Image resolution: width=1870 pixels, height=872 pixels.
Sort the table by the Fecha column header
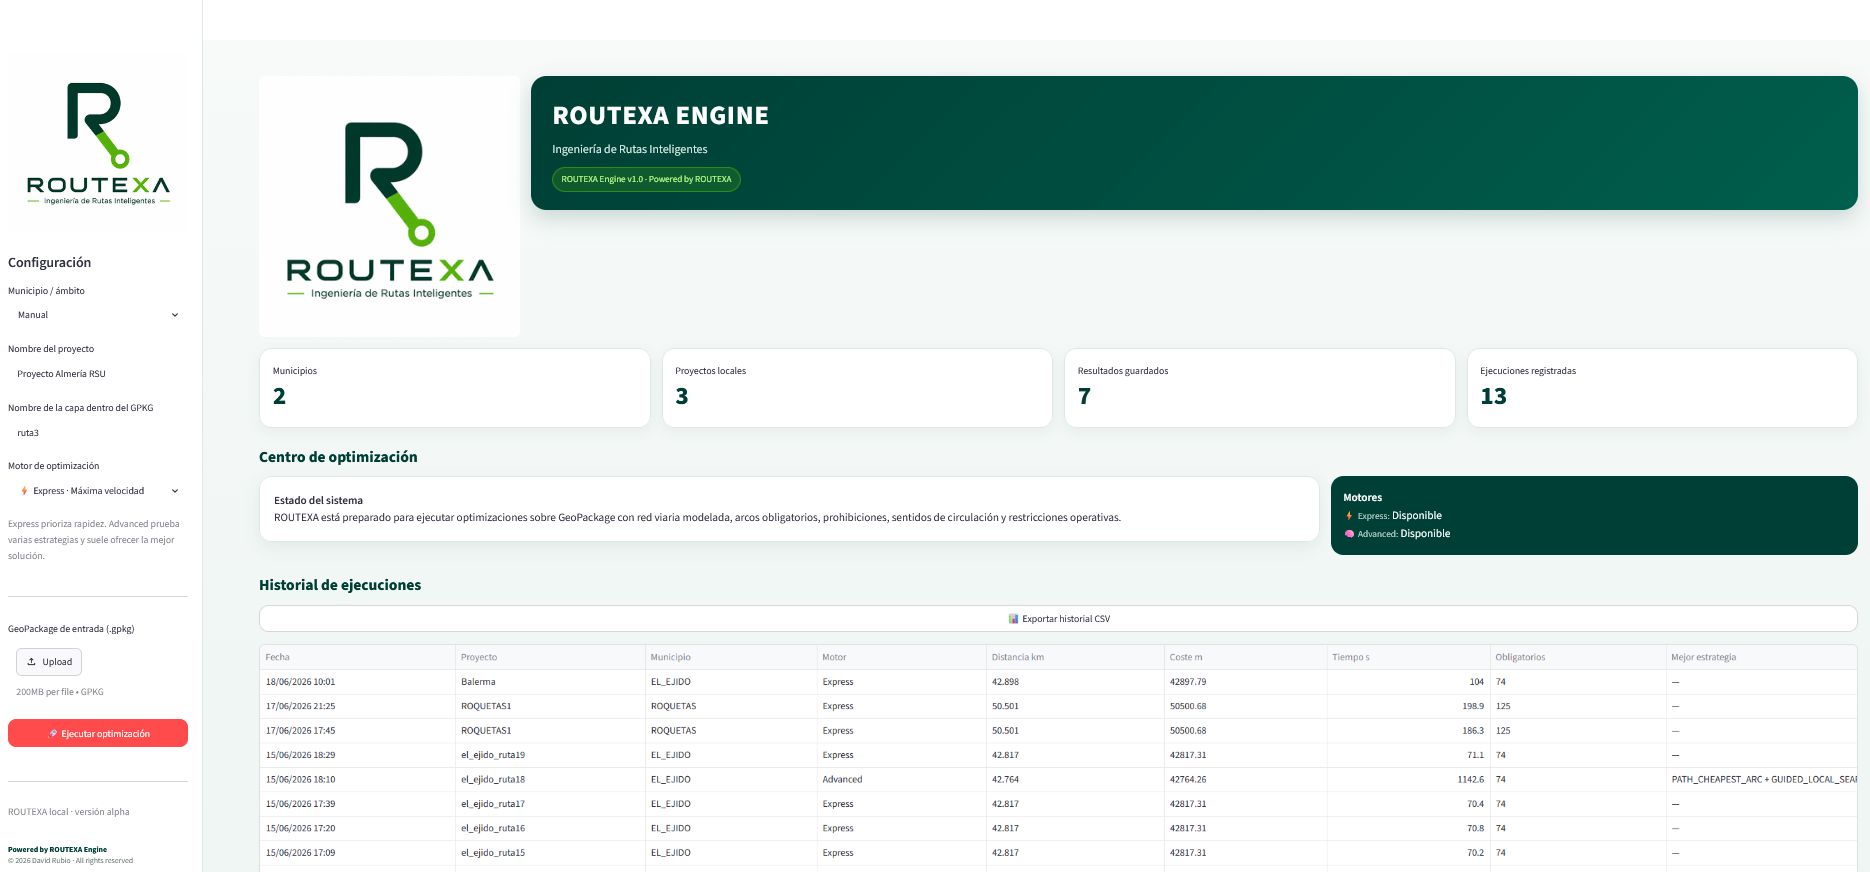point(357,657)
